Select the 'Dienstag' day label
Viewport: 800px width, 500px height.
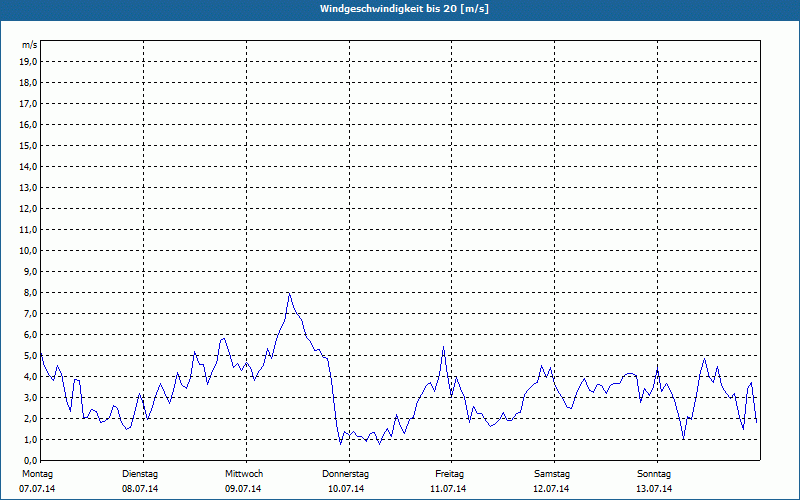tap(139, 473)
